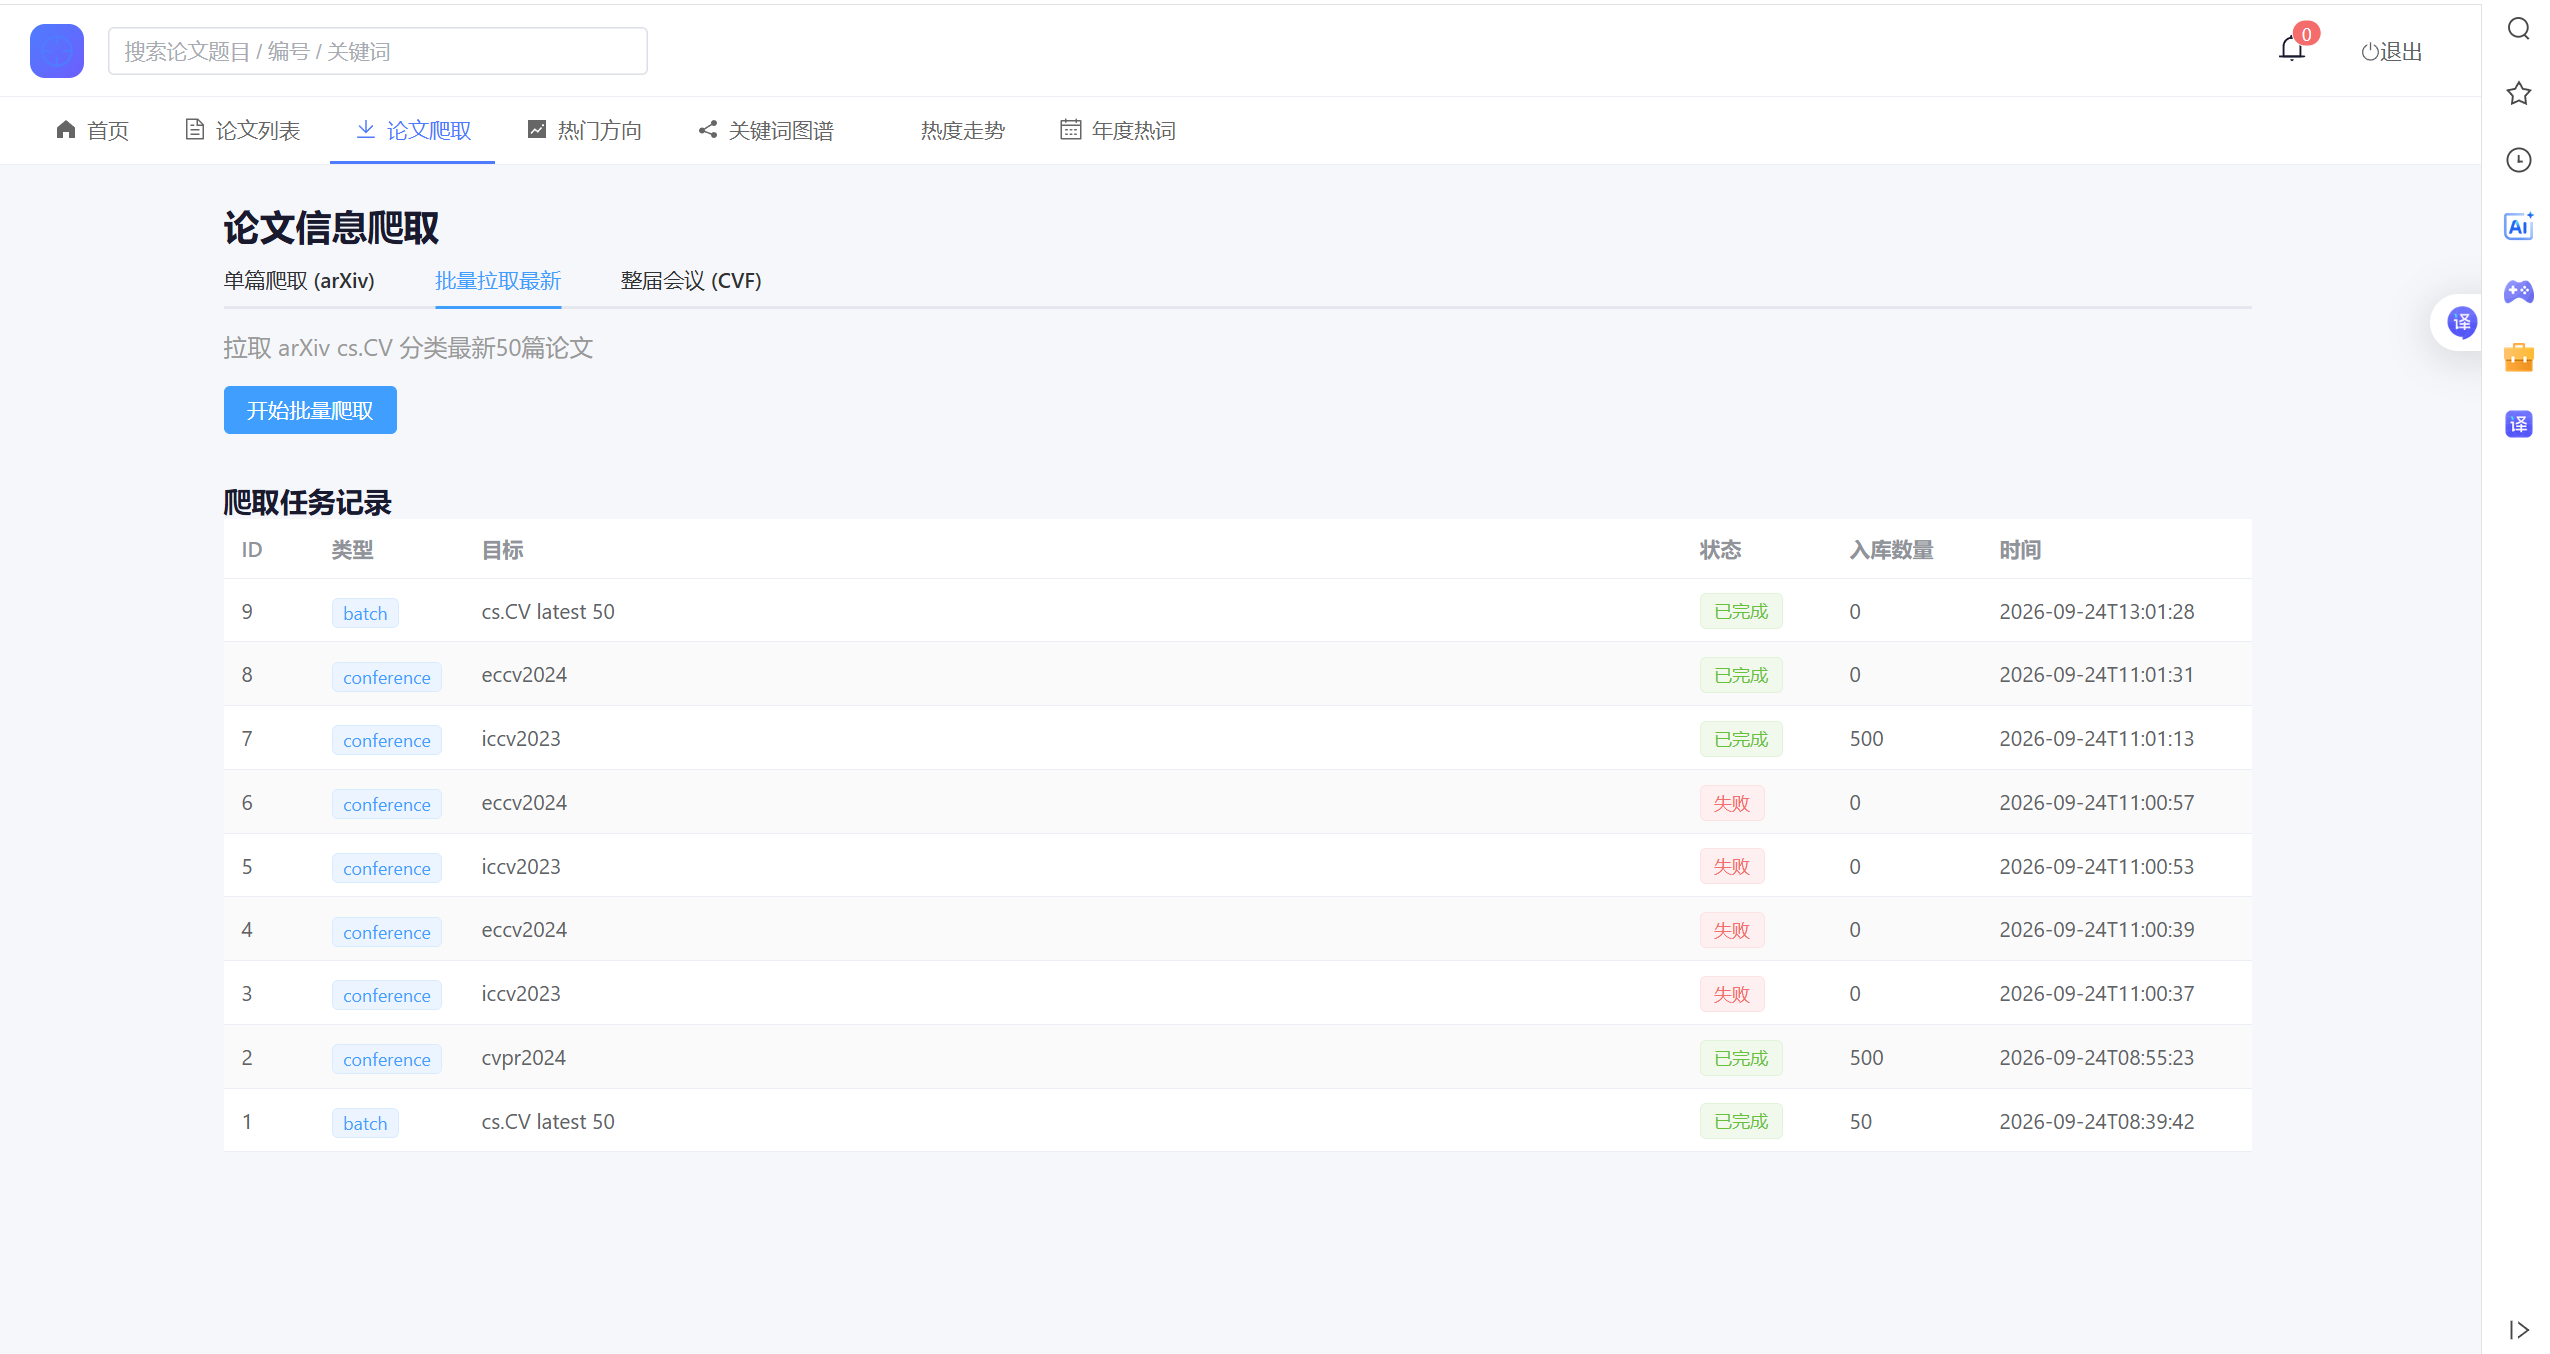2550x1354 pixels.
Task: Click 状态 column header
Action: (1721, 550)
